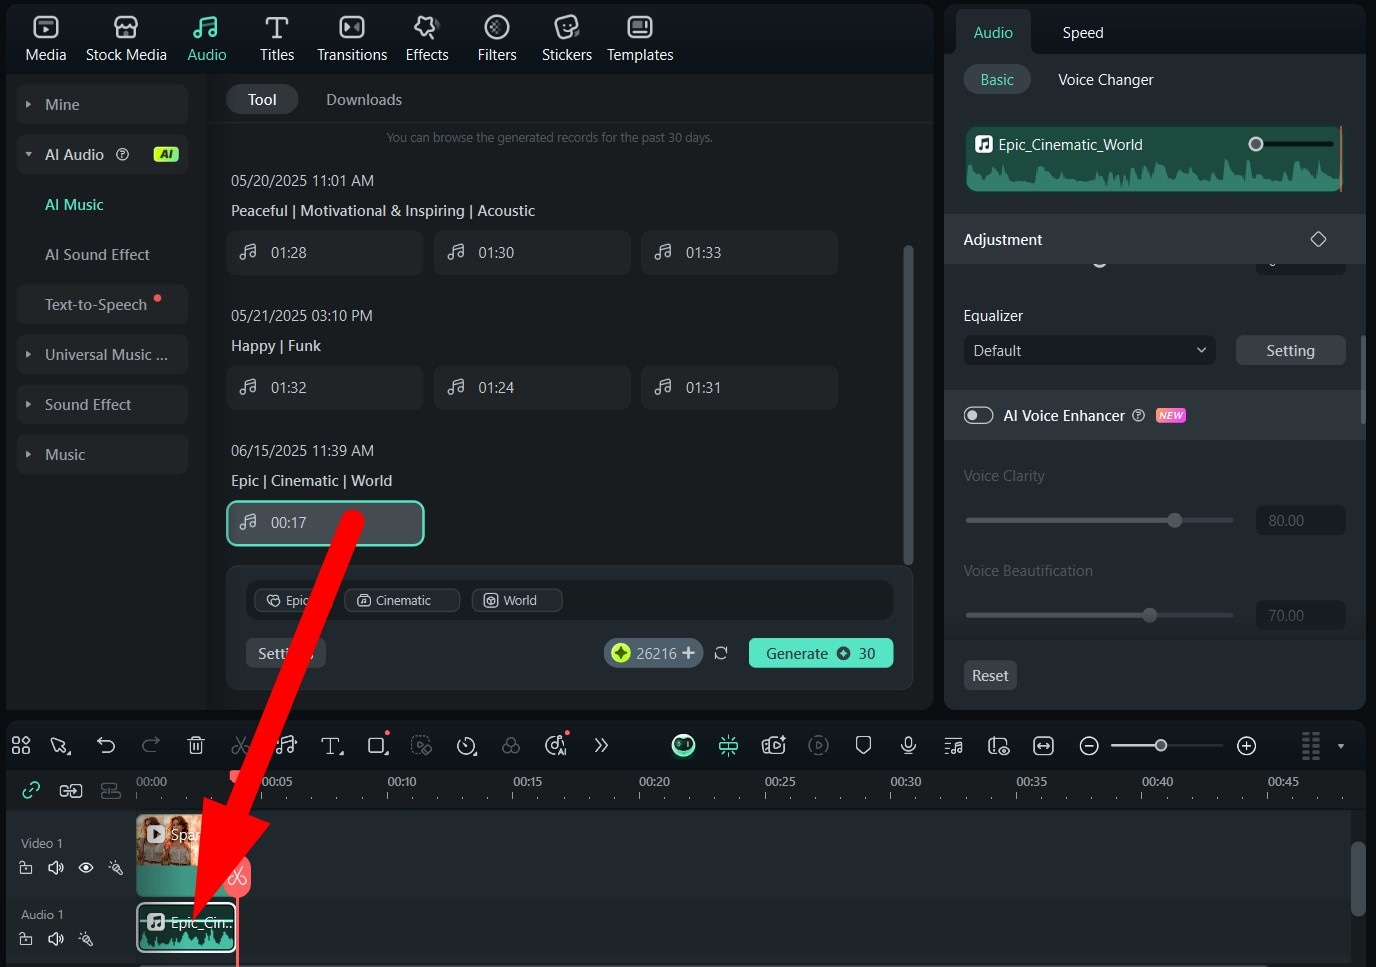Screen dimensions: 1376x967
Task: Select Text-to-Speech in the sidebar
Action: click(x=96, y=304)
